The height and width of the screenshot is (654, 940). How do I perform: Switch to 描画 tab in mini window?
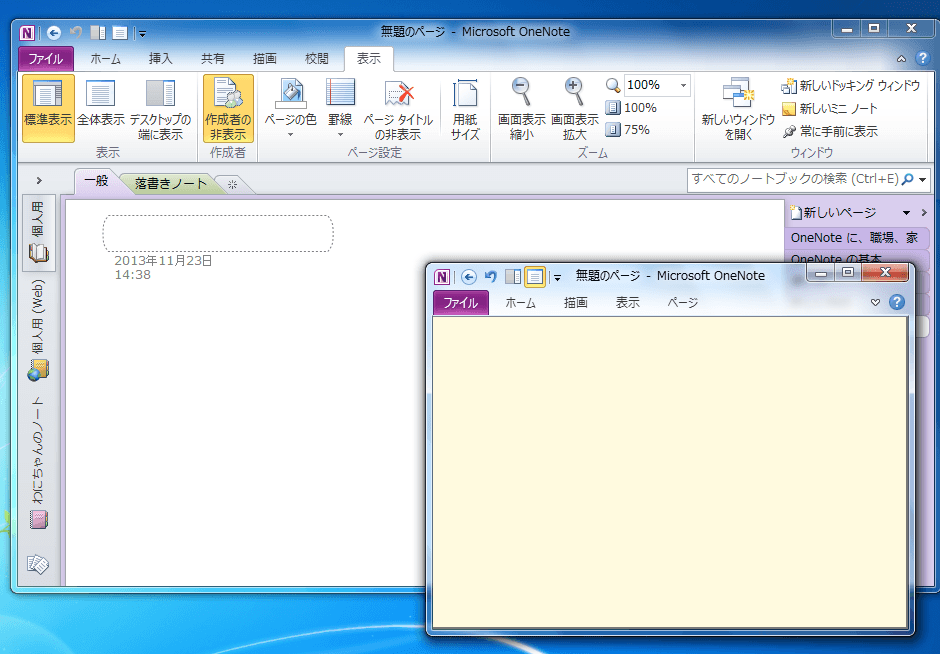(576, 303)
